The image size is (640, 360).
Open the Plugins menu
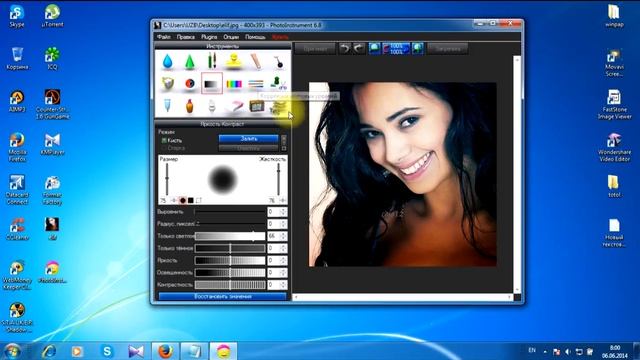click(x=209, y=37)
